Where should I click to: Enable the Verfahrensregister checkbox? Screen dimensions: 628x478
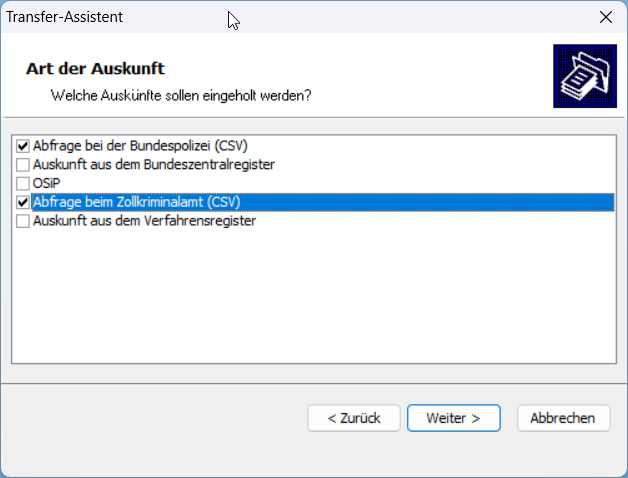[x=23, y=221]
